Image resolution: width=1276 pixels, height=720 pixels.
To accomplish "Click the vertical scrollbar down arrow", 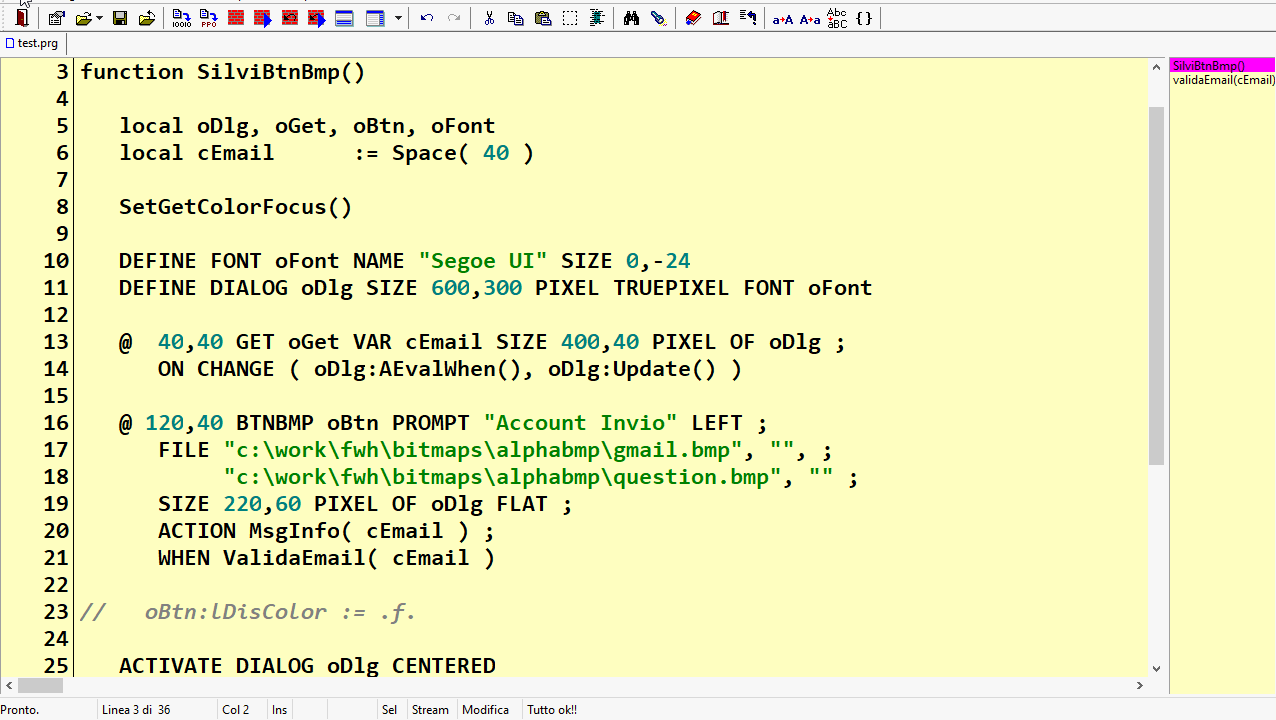I will click(1156, 668).
